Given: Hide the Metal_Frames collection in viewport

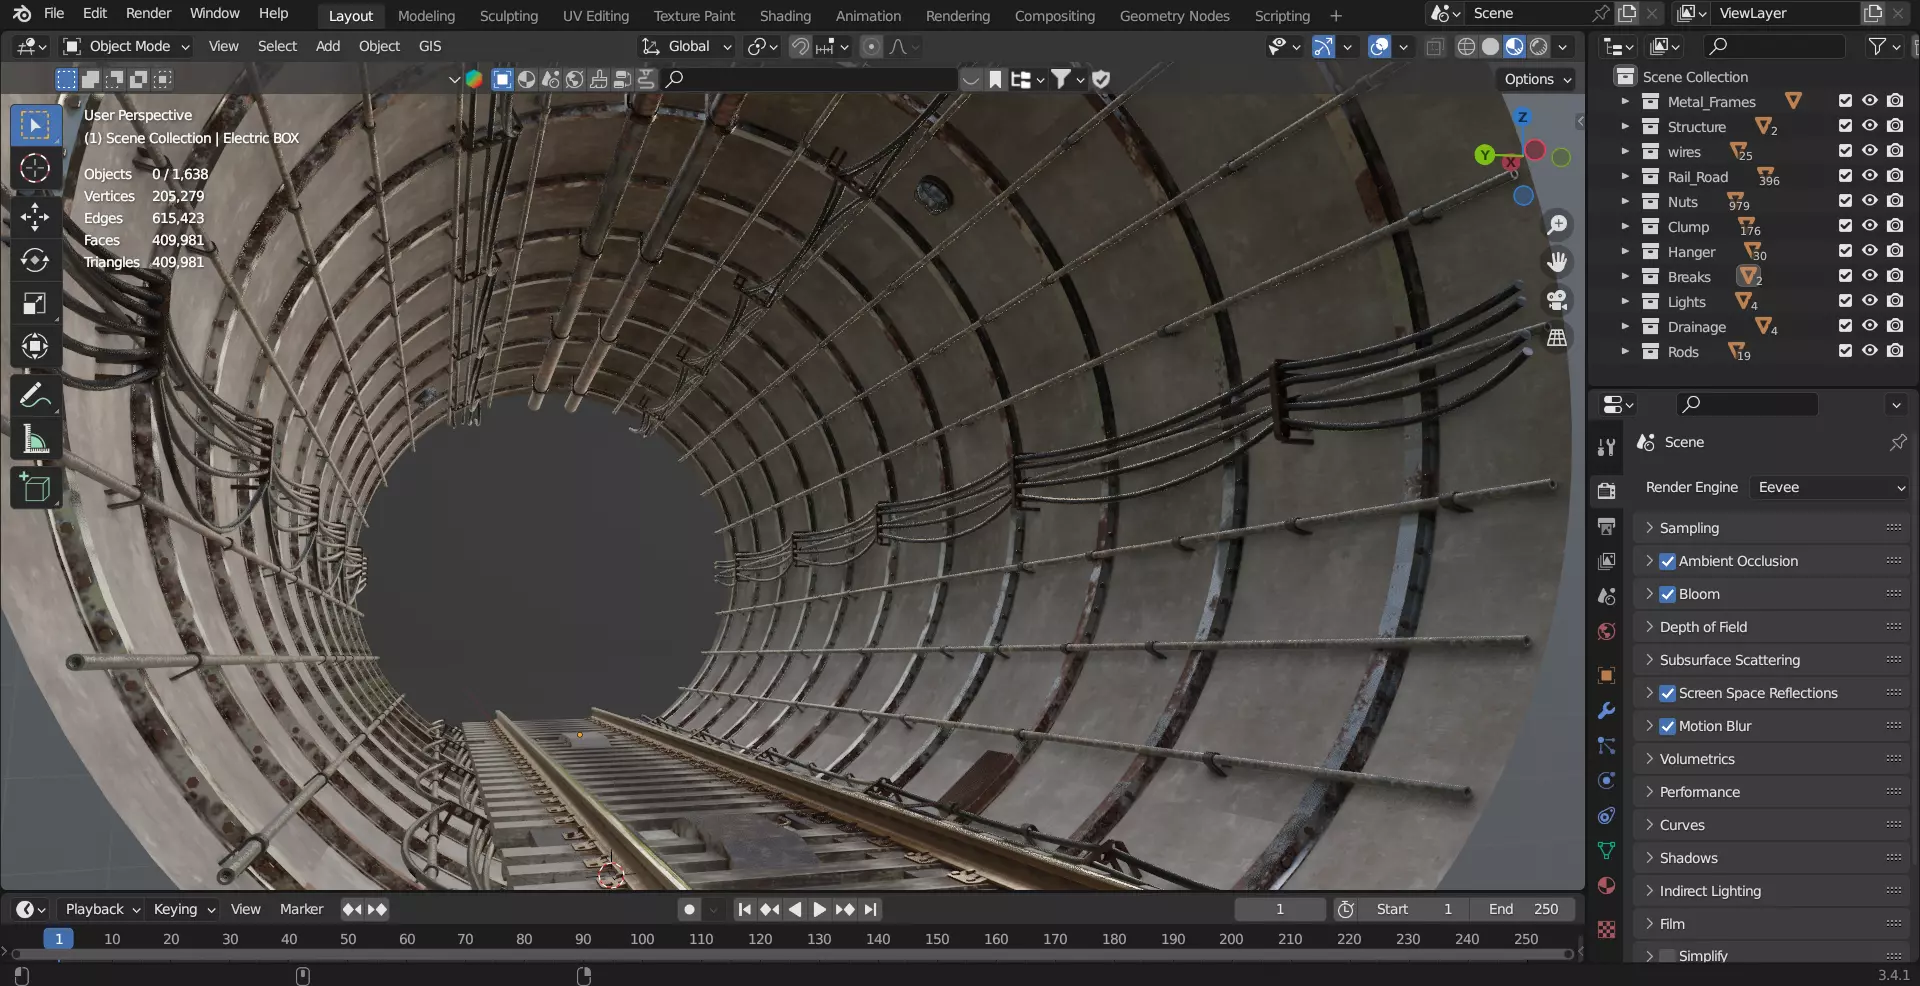Looking at the screenshot, I should click(1869, 101).
